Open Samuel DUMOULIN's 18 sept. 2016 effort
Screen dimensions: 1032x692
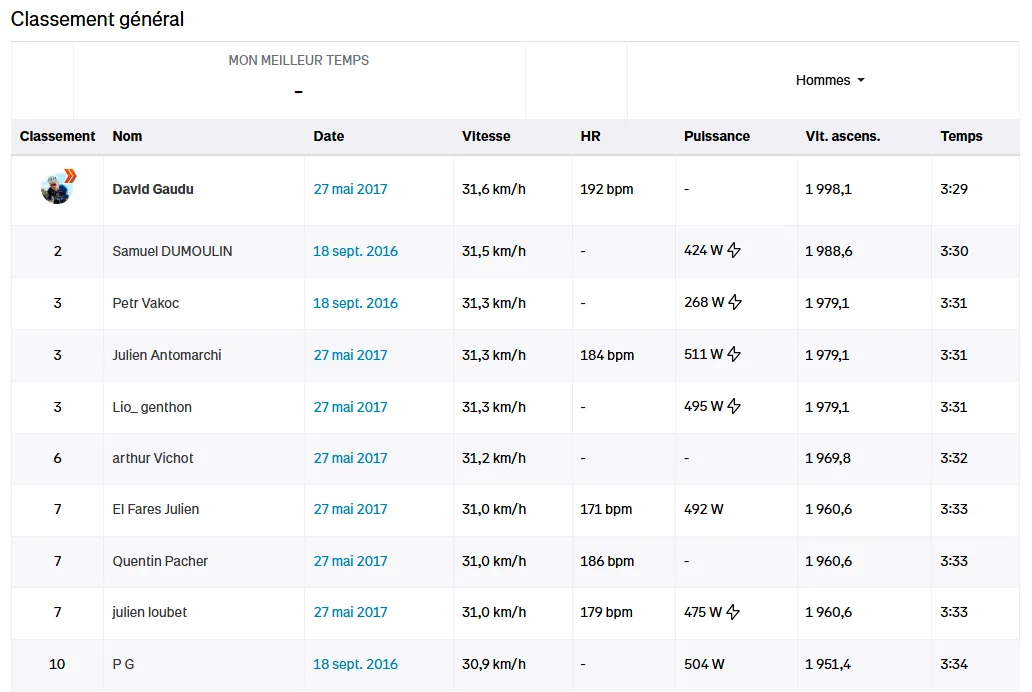355,251
